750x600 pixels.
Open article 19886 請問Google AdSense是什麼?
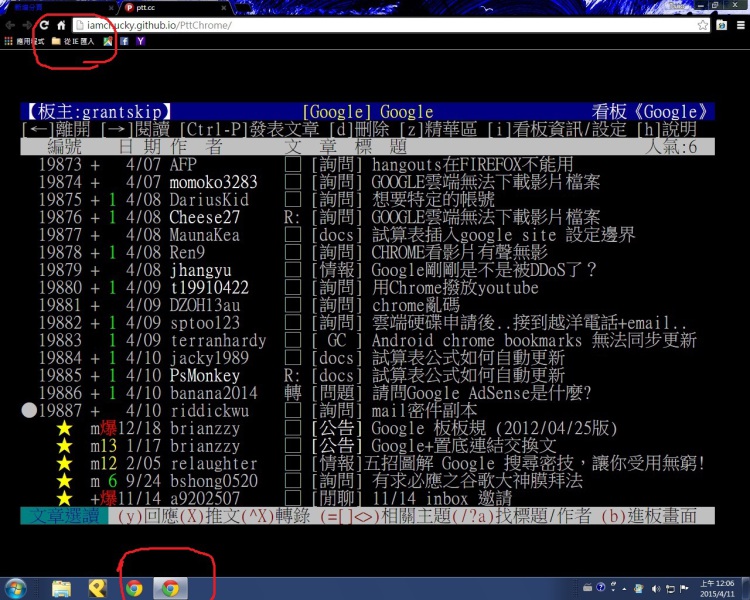click(367, 393)
